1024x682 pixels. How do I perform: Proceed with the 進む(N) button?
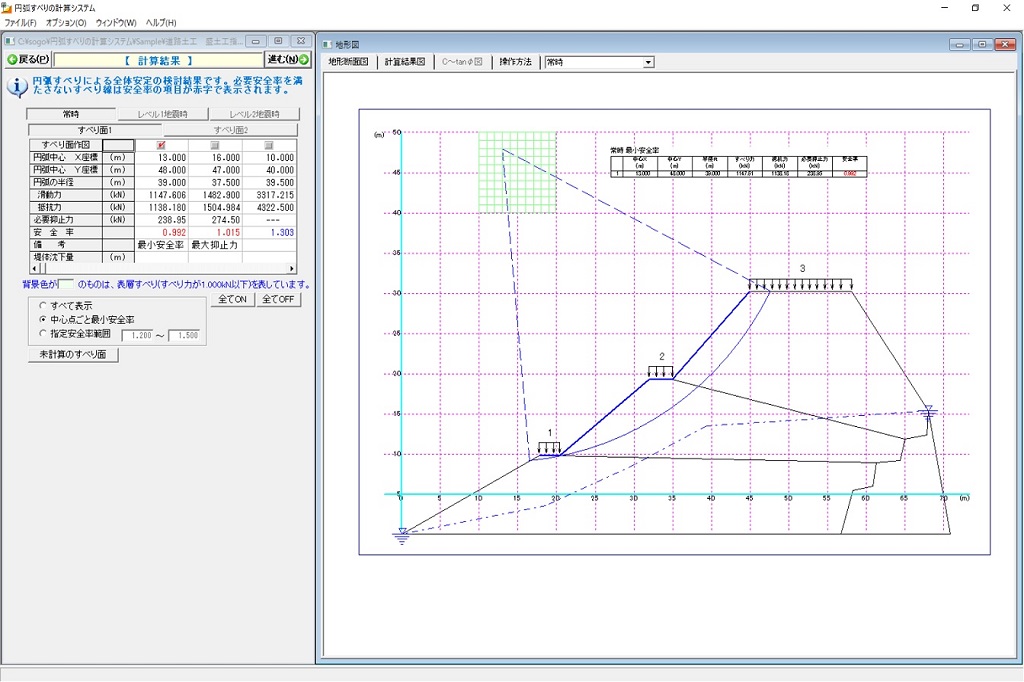(288, 59)
